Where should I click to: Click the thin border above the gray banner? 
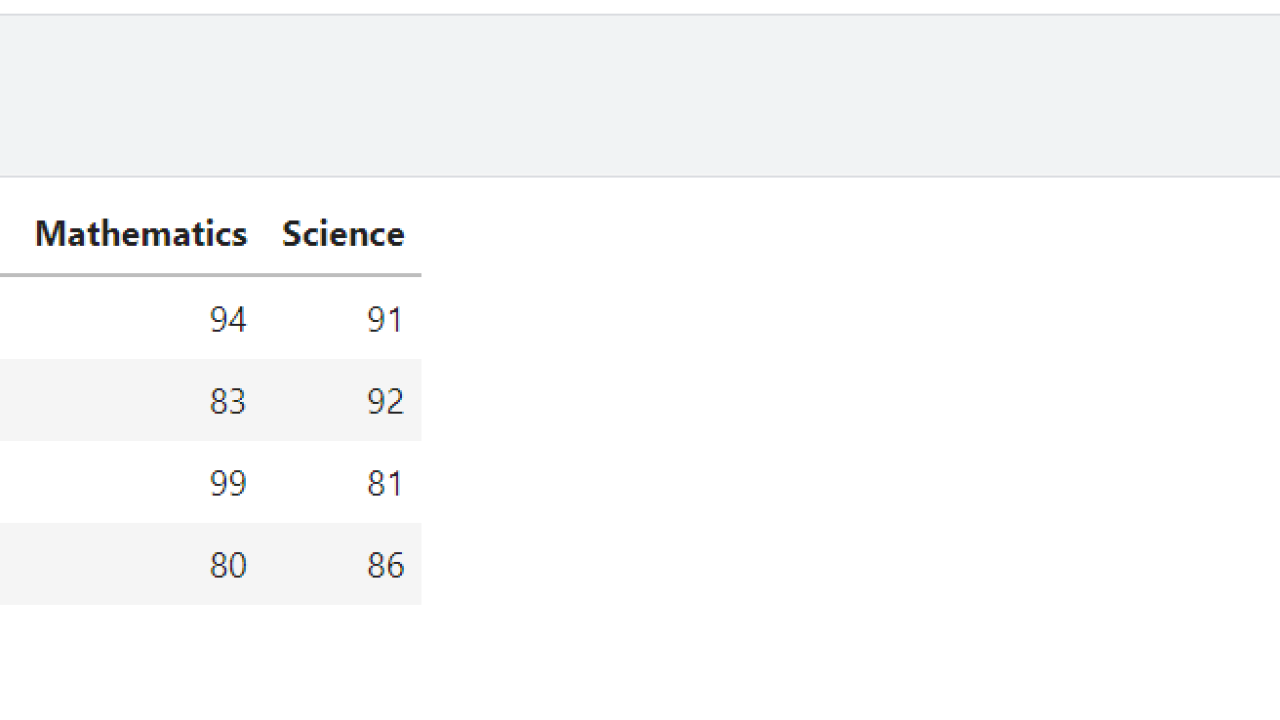(640, 15)
